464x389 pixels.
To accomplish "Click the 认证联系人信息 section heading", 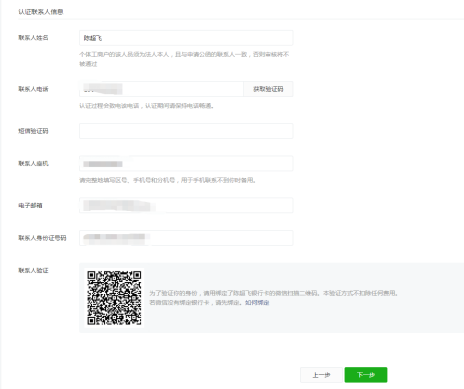I will coord(41,12).
